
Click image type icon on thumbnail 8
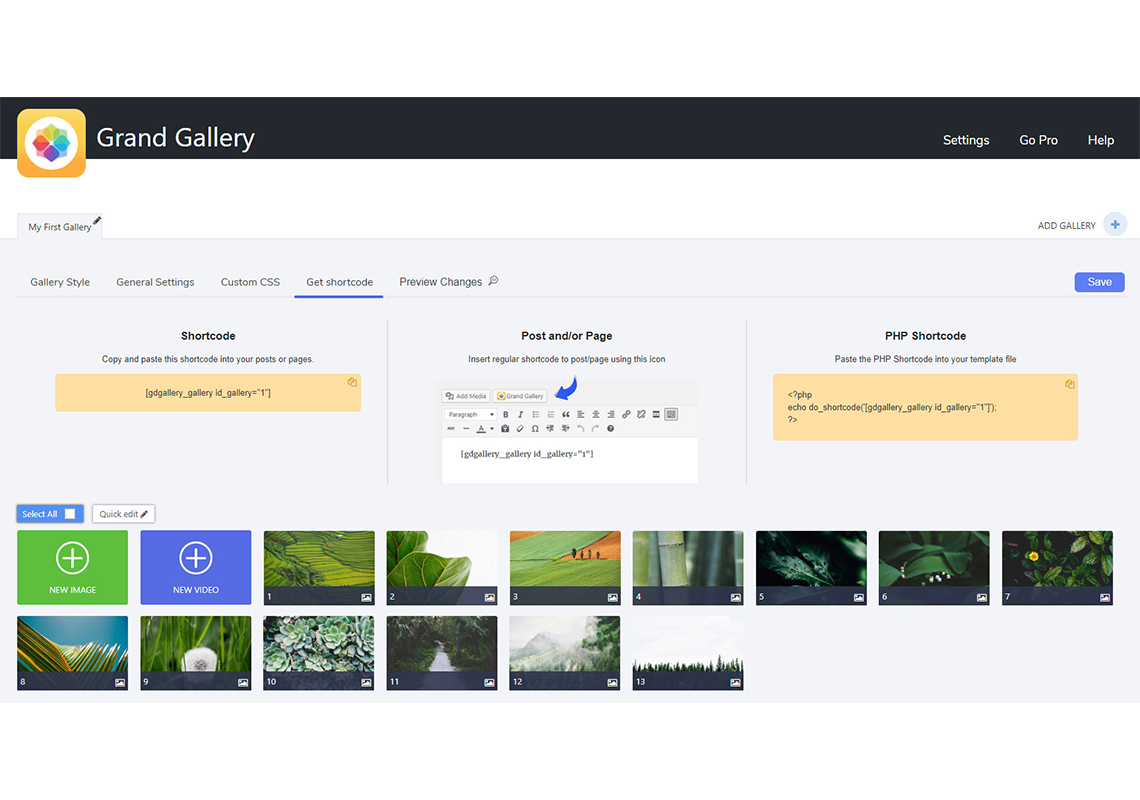[120, 683]
